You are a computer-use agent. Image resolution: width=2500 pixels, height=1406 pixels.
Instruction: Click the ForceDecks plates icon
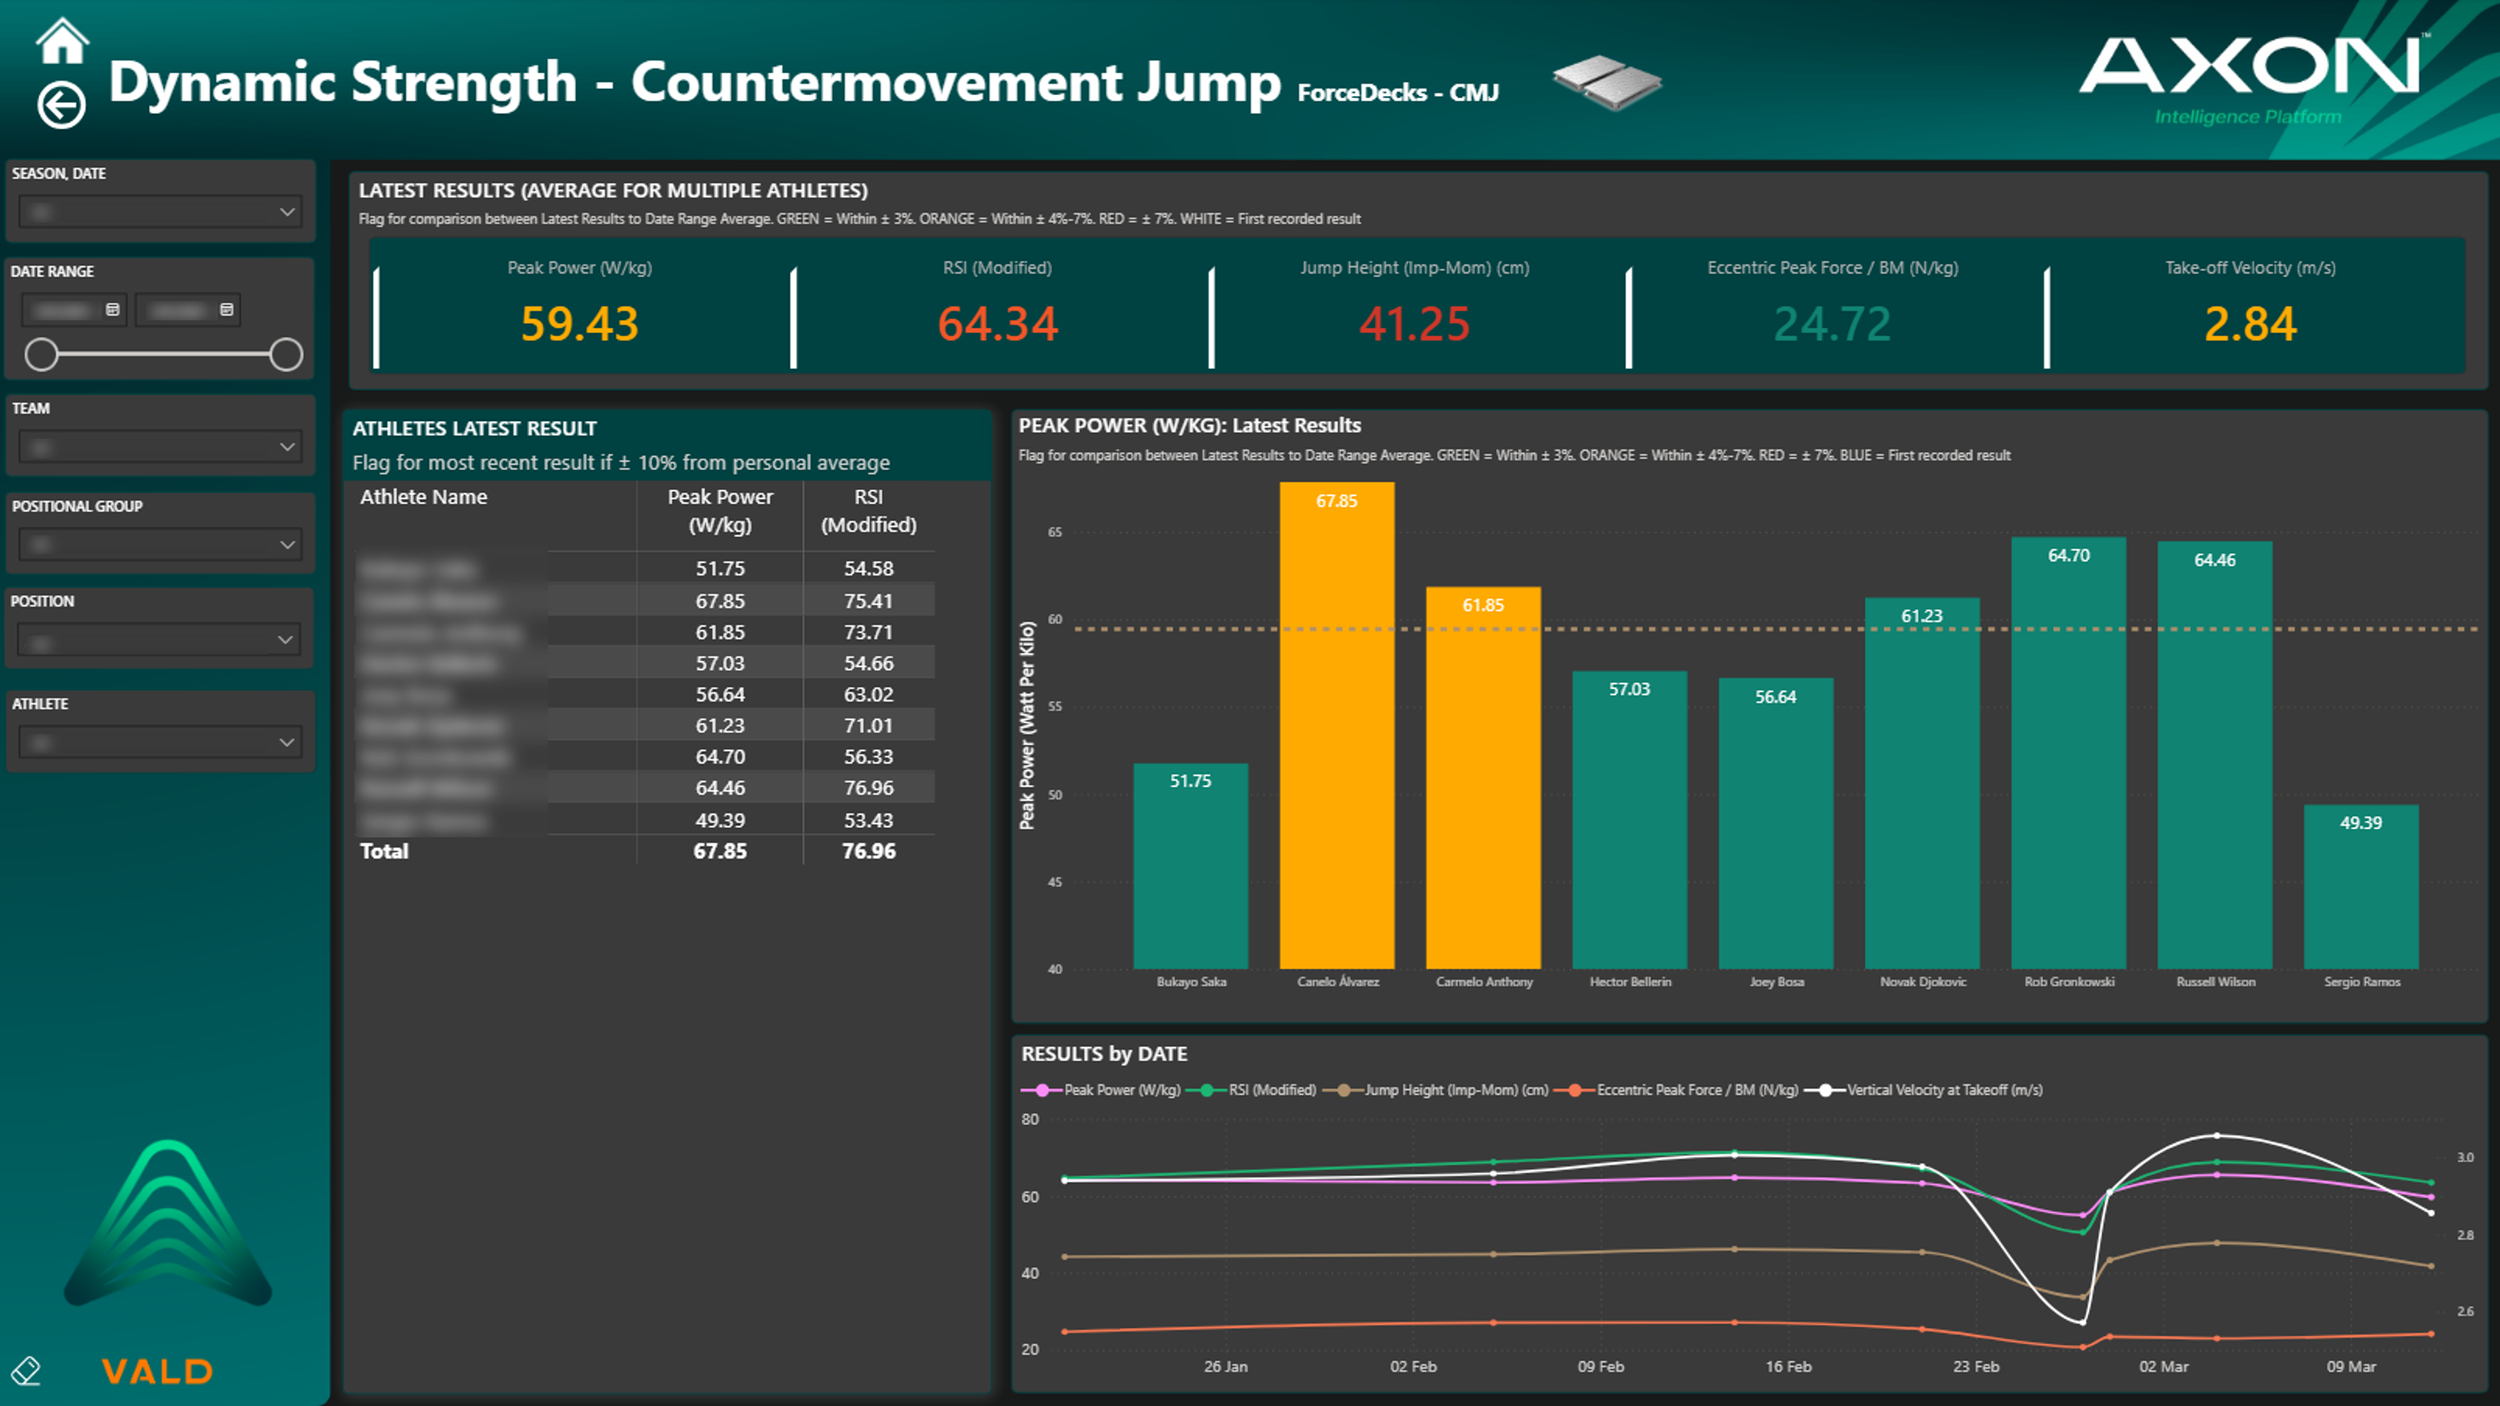(x=1607, y=82)
